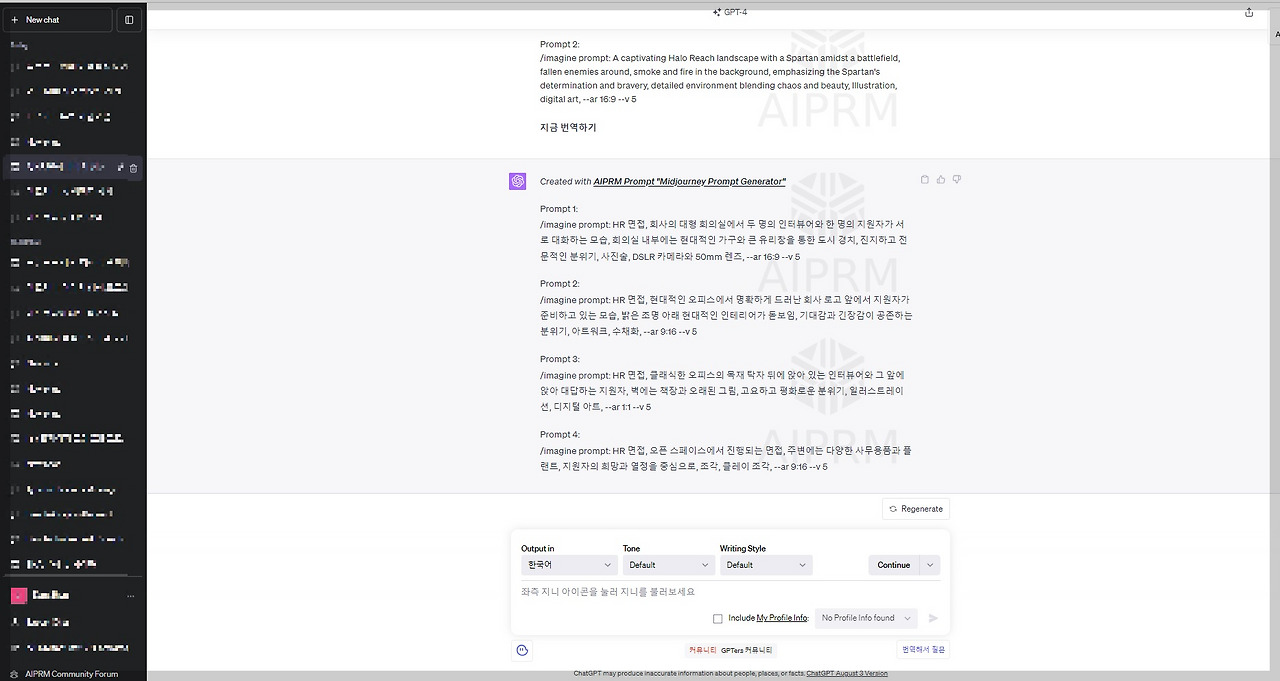
Task: Open the genie smiley icon
Action: coord(522,650)
